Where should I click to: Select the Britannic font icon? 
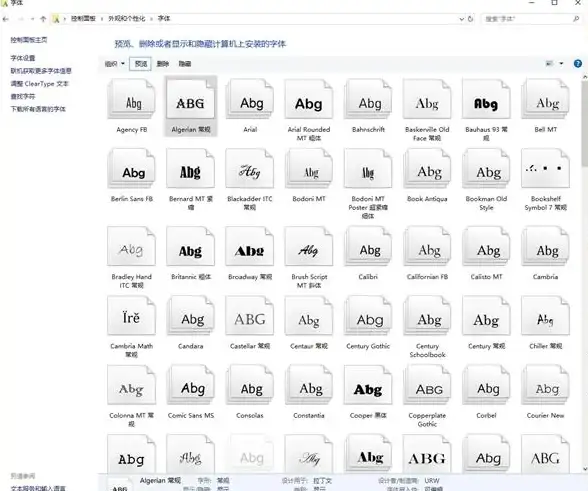[x=190, y=246]
